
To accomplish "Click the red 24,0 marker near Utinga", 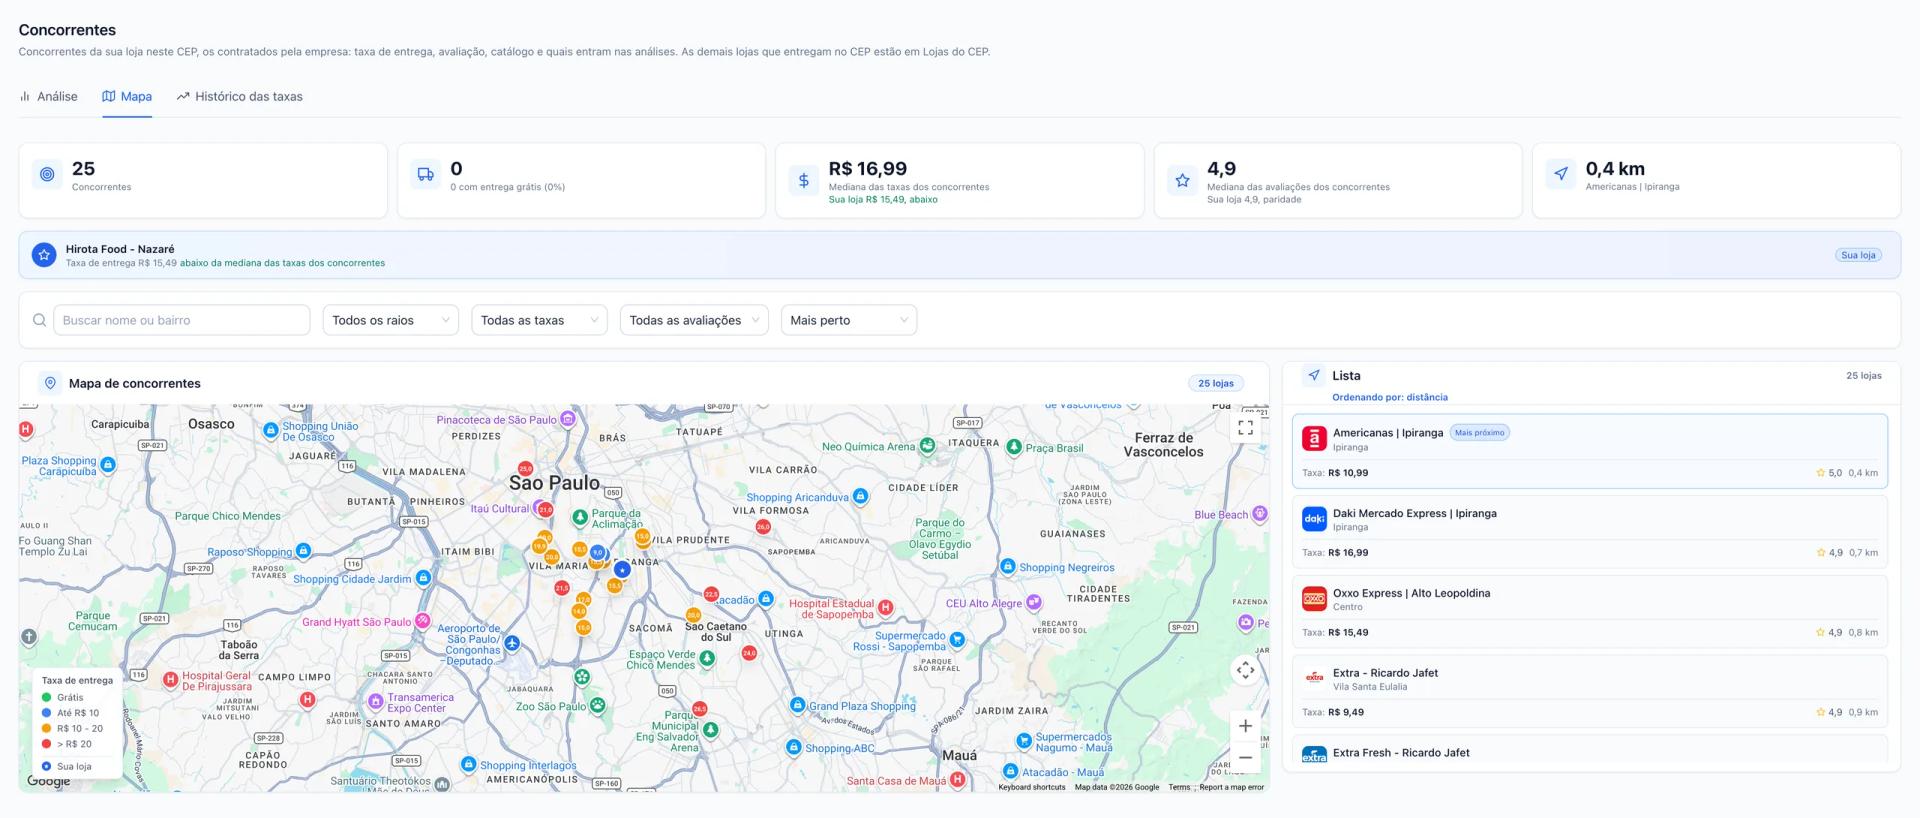I will coord(749,653).
